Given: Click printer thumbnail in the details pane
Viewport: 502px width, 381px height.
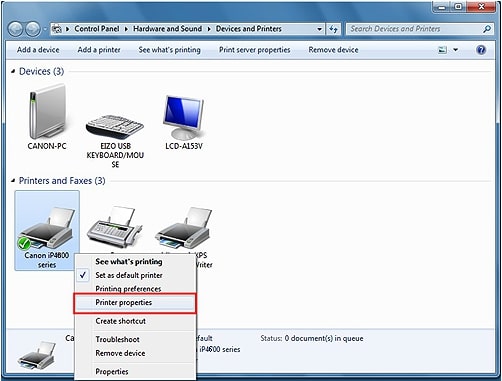Looking at the screenshot, I should tap(37, 356).
